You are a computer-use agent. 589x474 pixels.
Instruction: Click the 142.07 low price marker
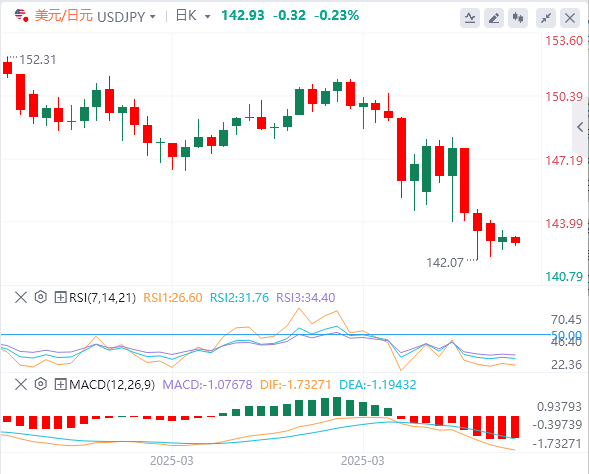(445, 263)
